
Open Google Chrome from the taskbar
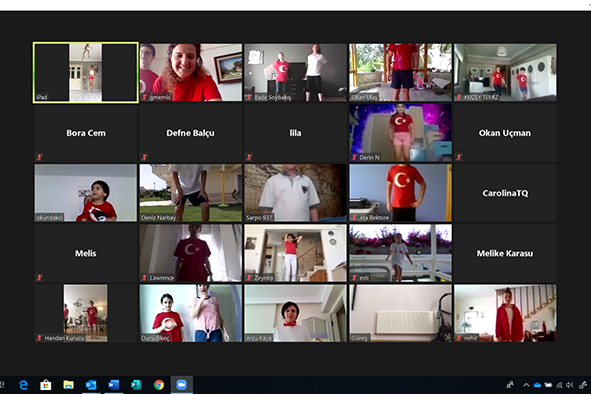159,385
